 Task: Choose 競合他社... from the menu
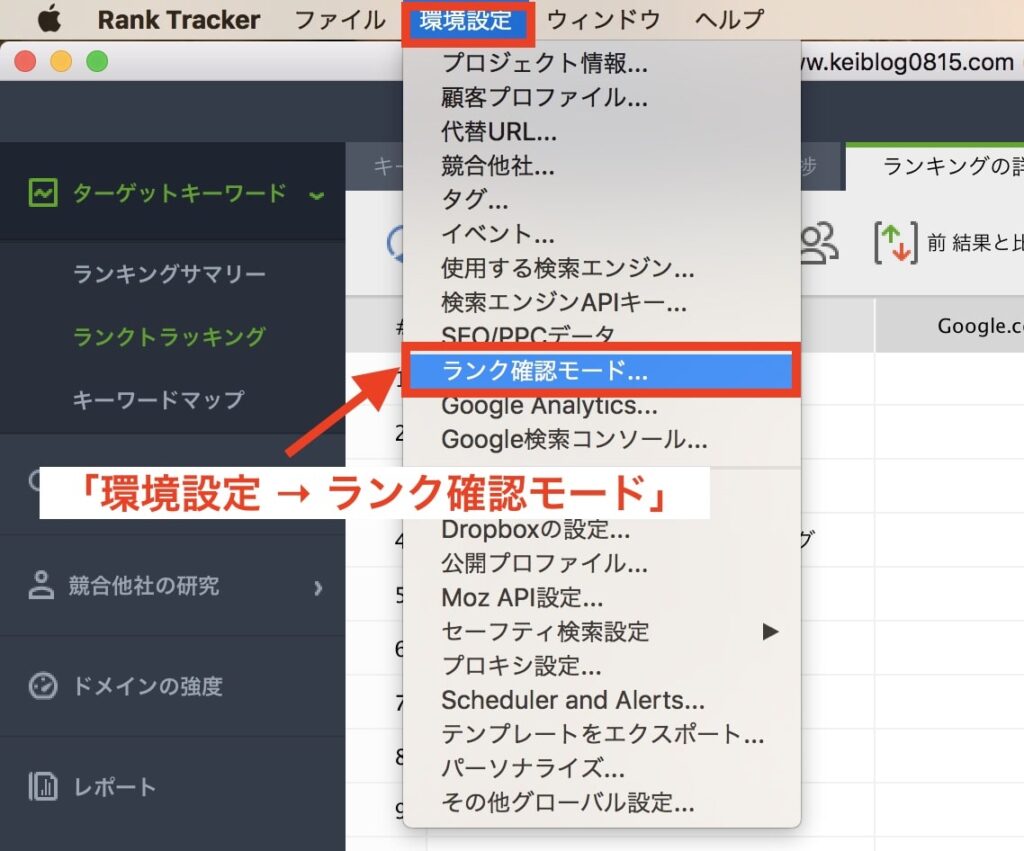pyautogui.click(x=498, y=166)
